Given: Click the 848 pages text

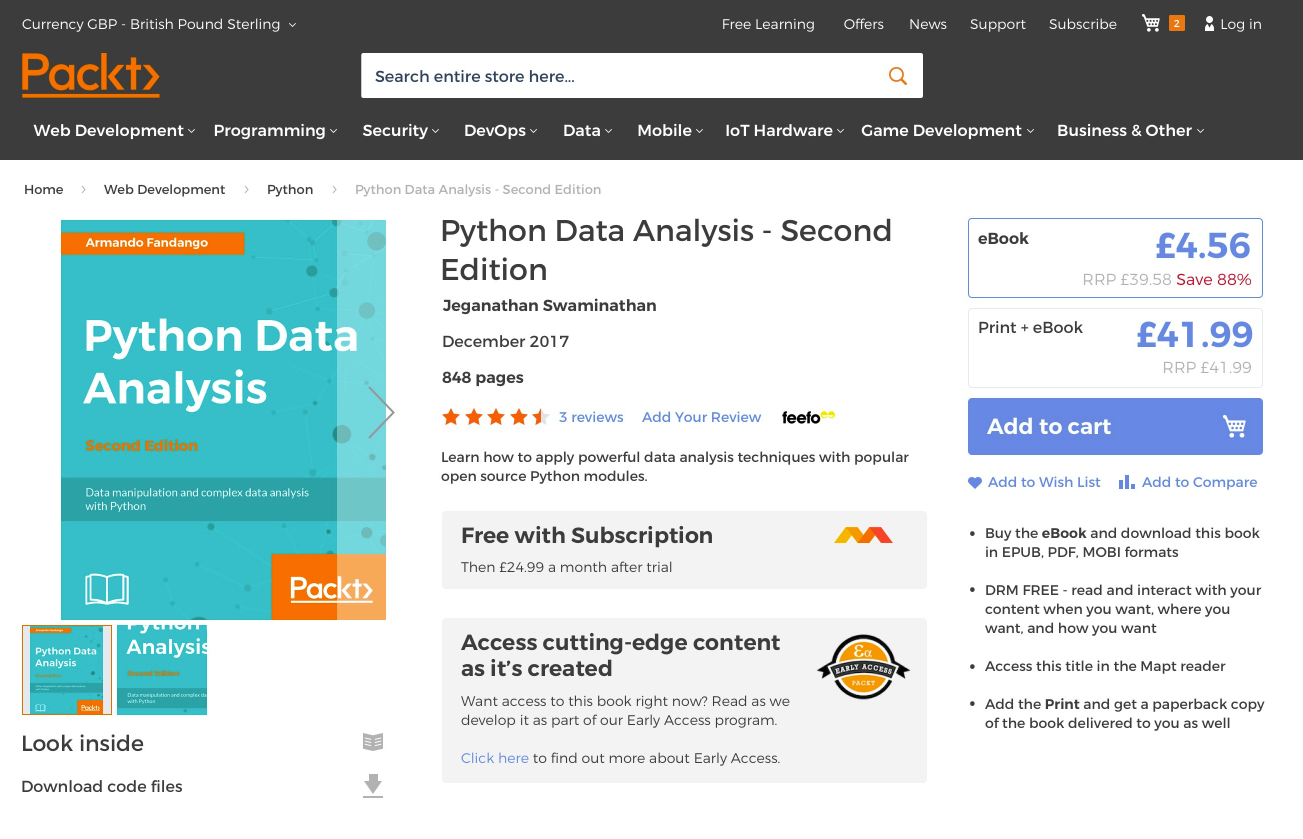Looking at the screenshot, I should point(482,377).
